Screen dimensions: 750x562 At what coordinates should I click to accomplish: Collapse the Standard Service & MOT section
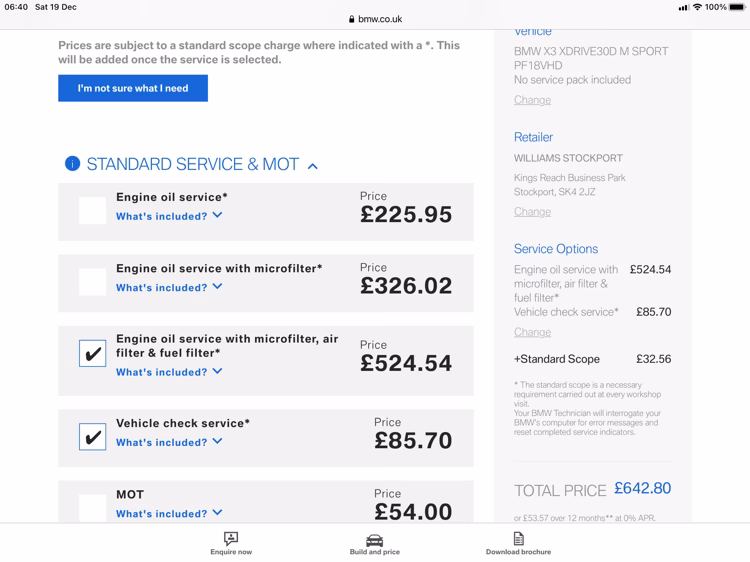(x=313, y=166)
